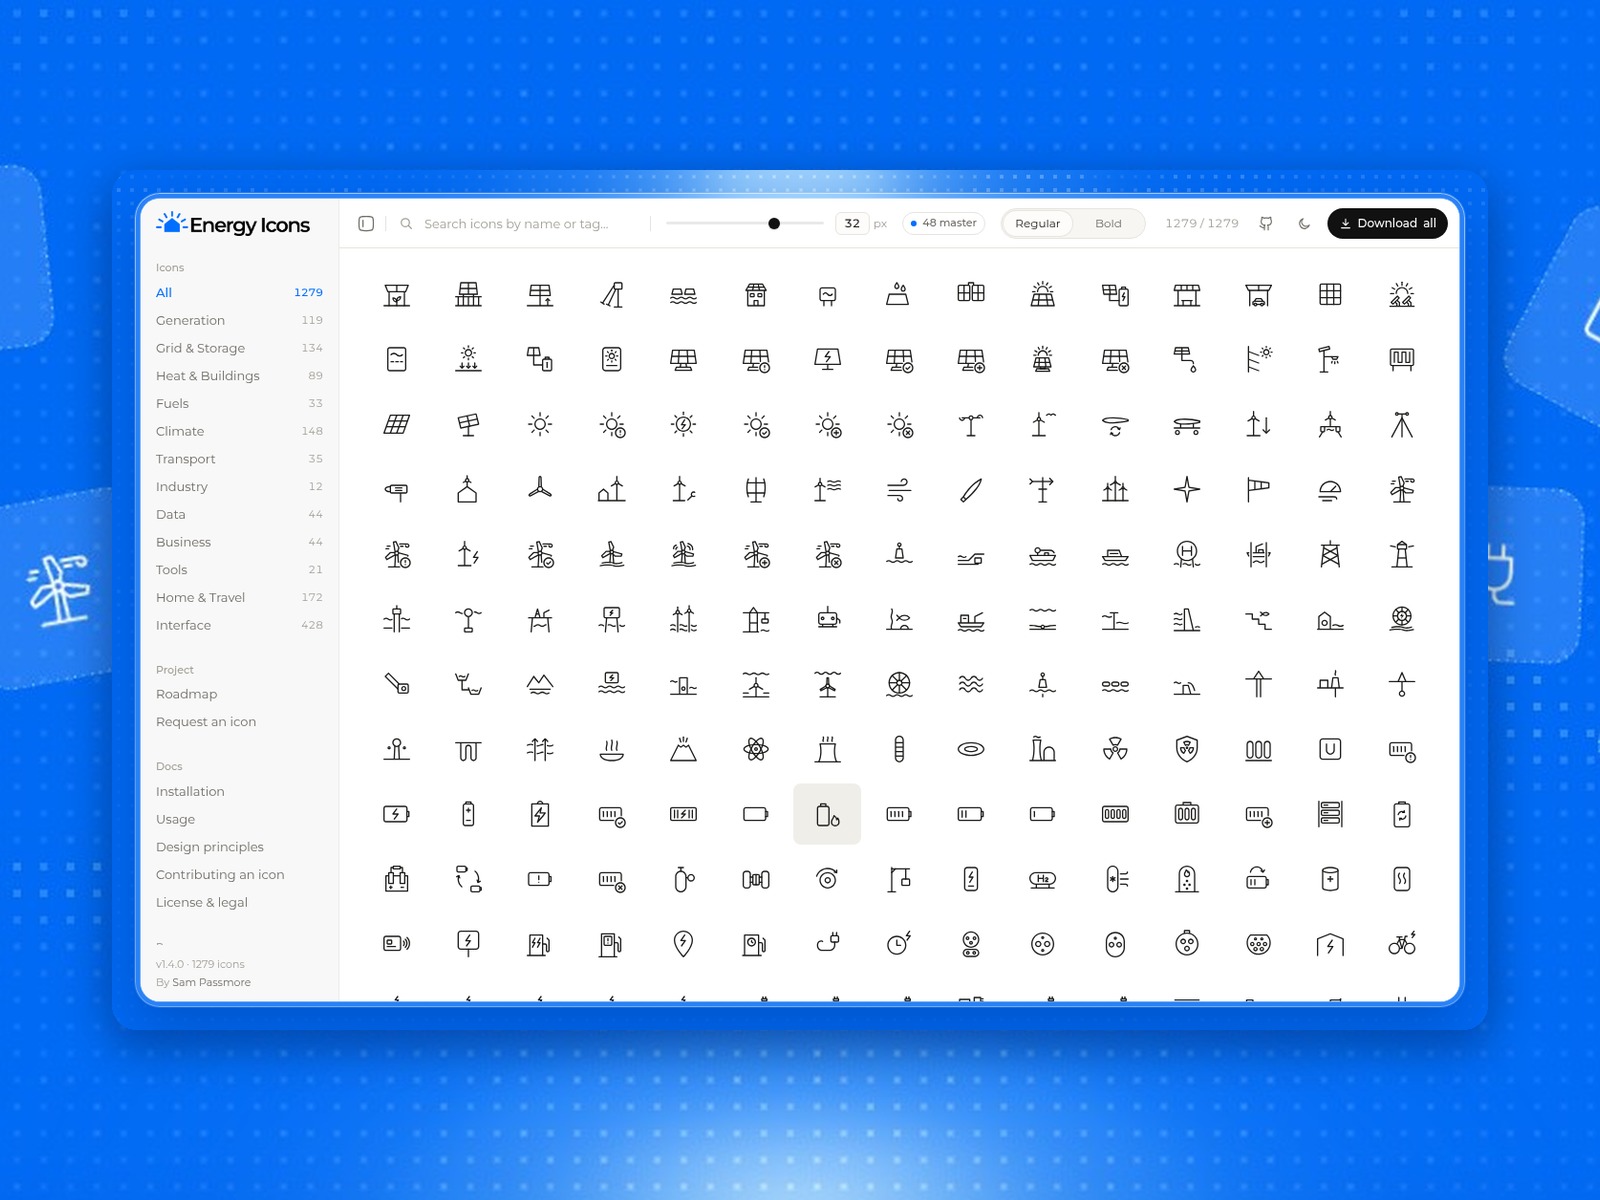Click the windsock flag icon
The width and height of the screenshot is (1600, 1200).
[x=1258, y=489]
